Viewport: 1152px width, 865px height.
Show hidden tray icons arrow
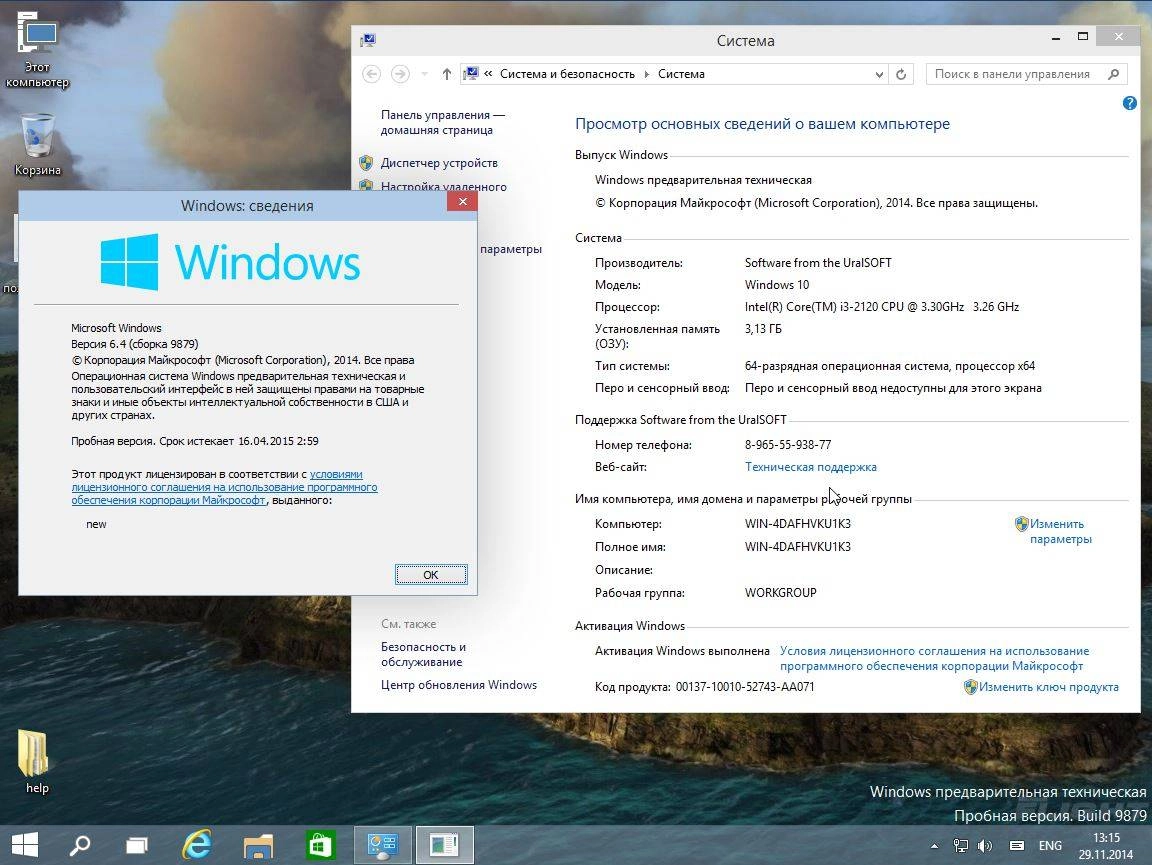[x=935, y=846]
